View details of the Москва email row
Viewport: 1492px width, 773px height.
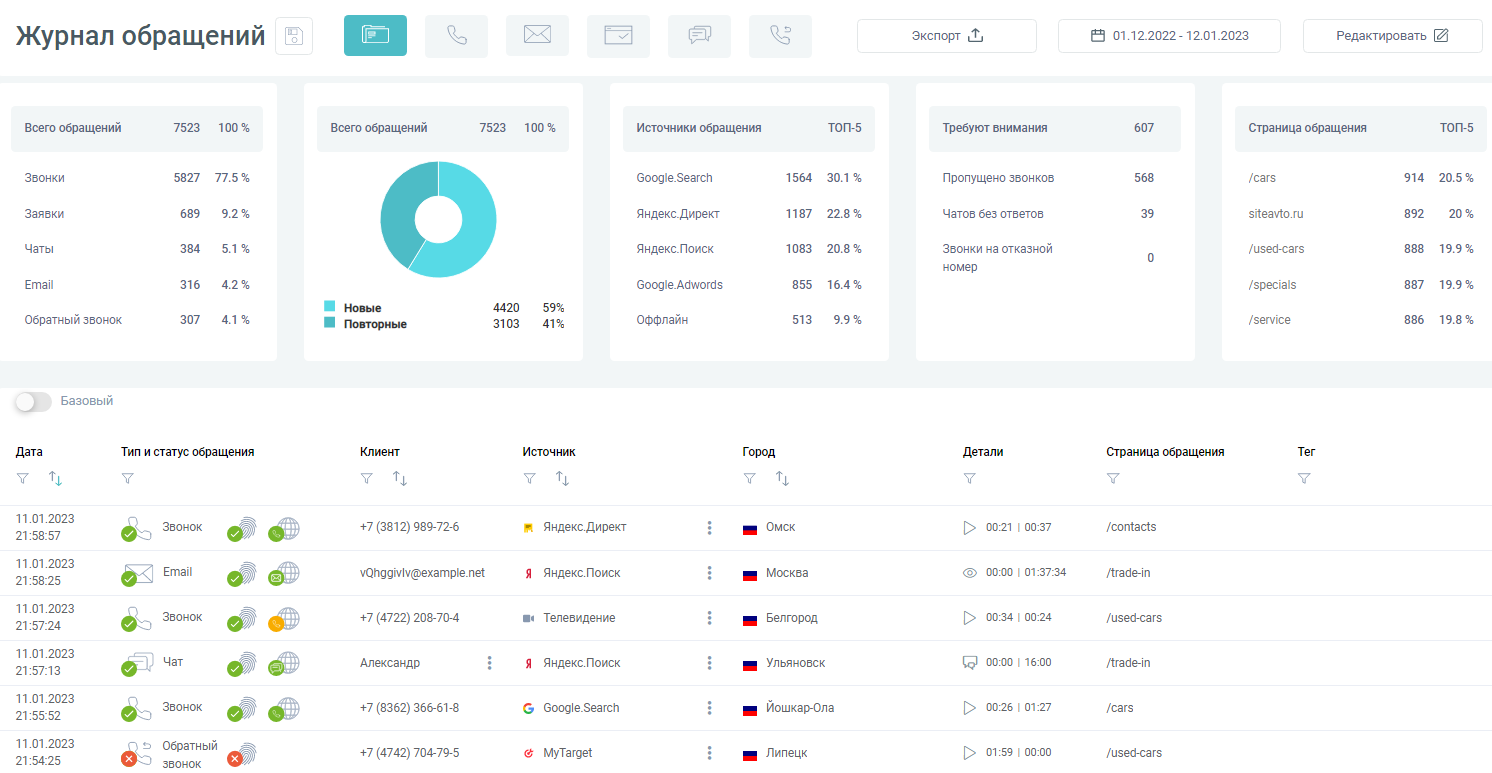point(969,573)
